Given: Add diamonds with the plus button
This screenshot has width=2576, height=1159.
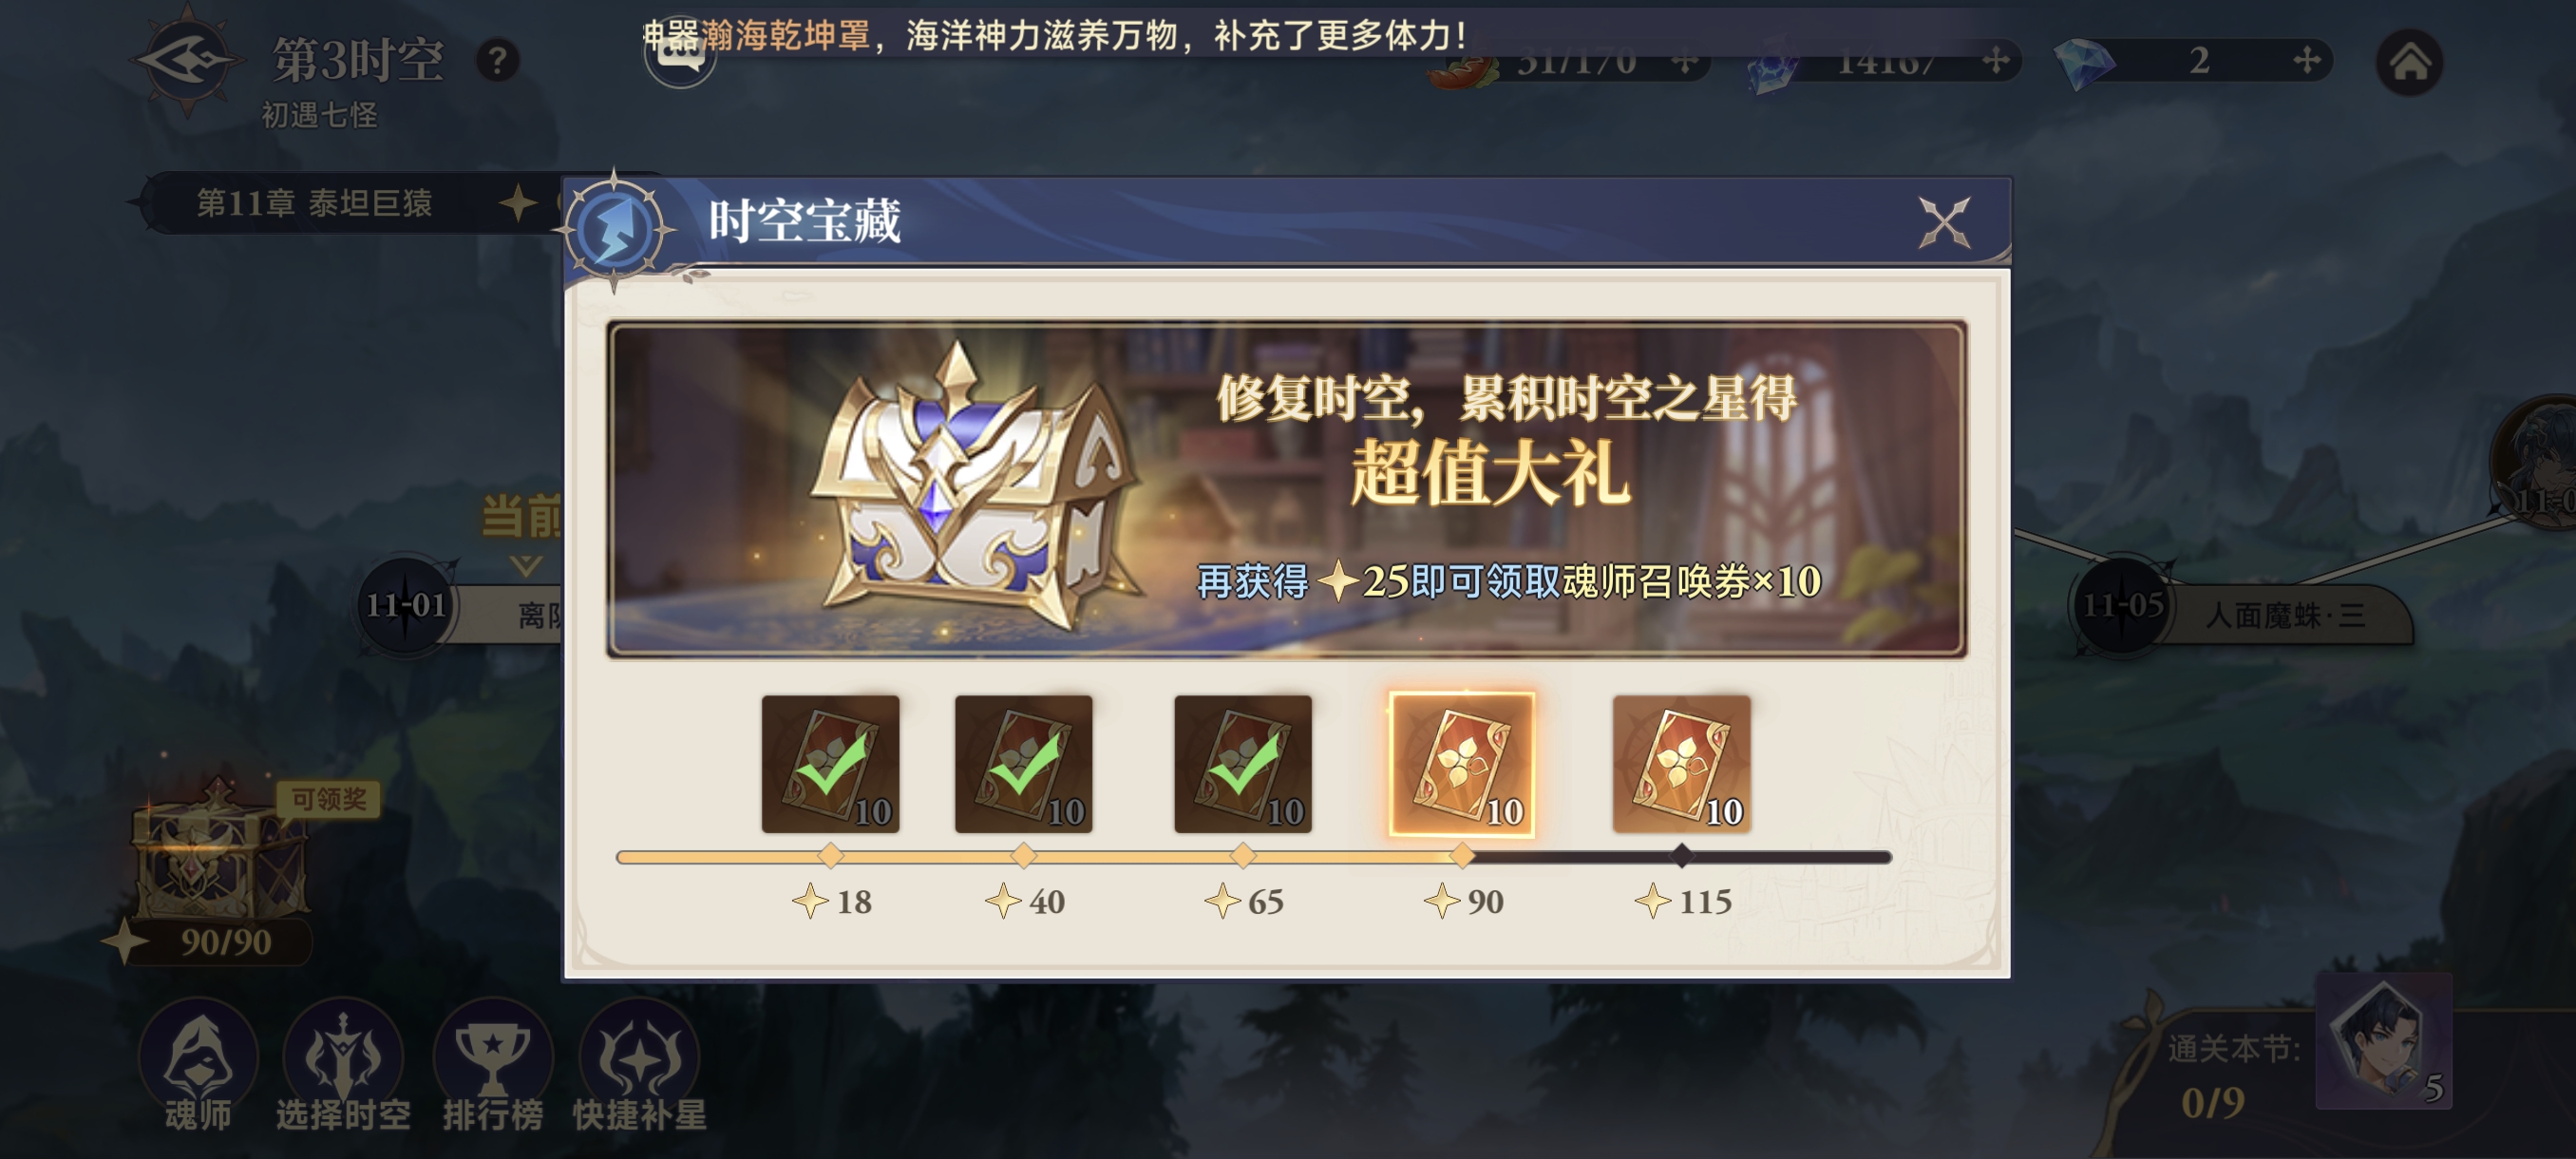Looking at the screenshot, I should 2307,60.
